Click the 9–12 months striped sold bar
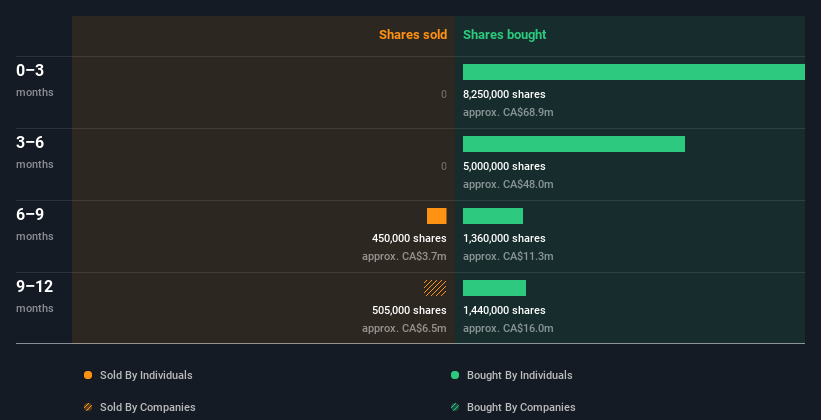The width and height of the screenshot is (821, 420). (x=435, y=288)
